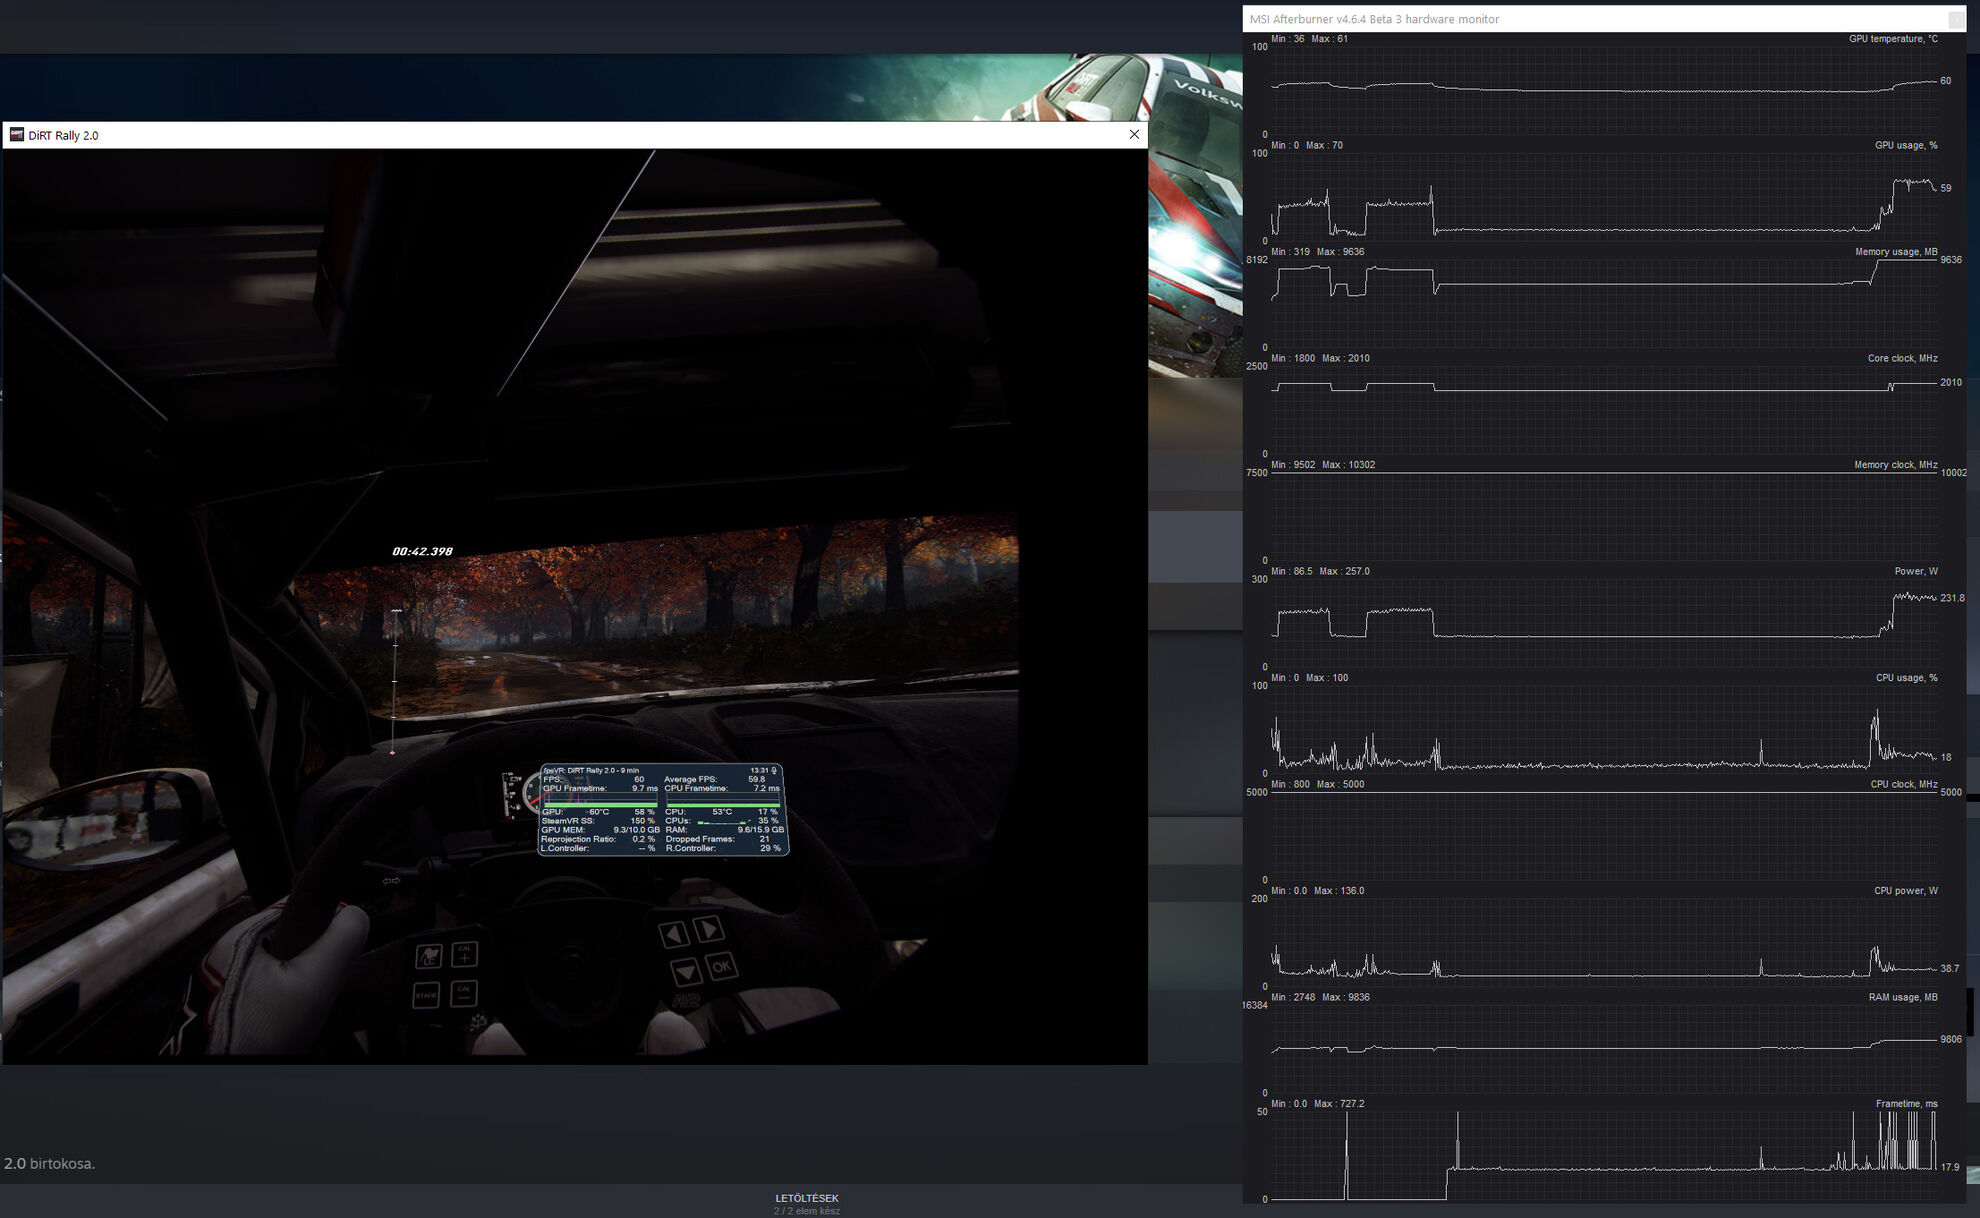This screenshot has height=1218, width=1980.
Task: Click the DiRT Rally 2.0 window title text
Action: click(x=63, y=135)
